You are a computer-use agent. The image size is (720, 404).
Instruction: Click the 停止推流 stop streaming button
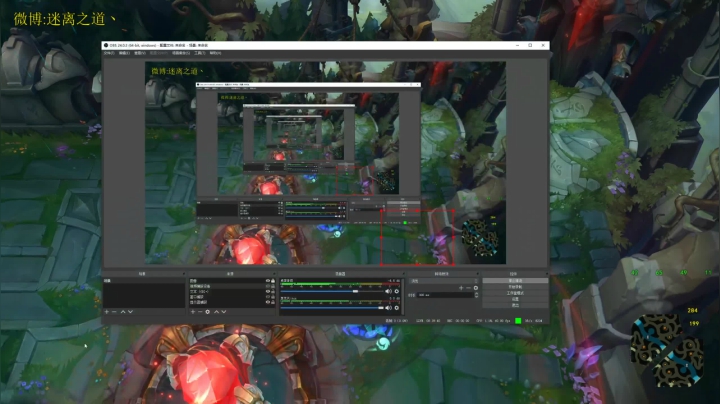click(x=515, y=281)
